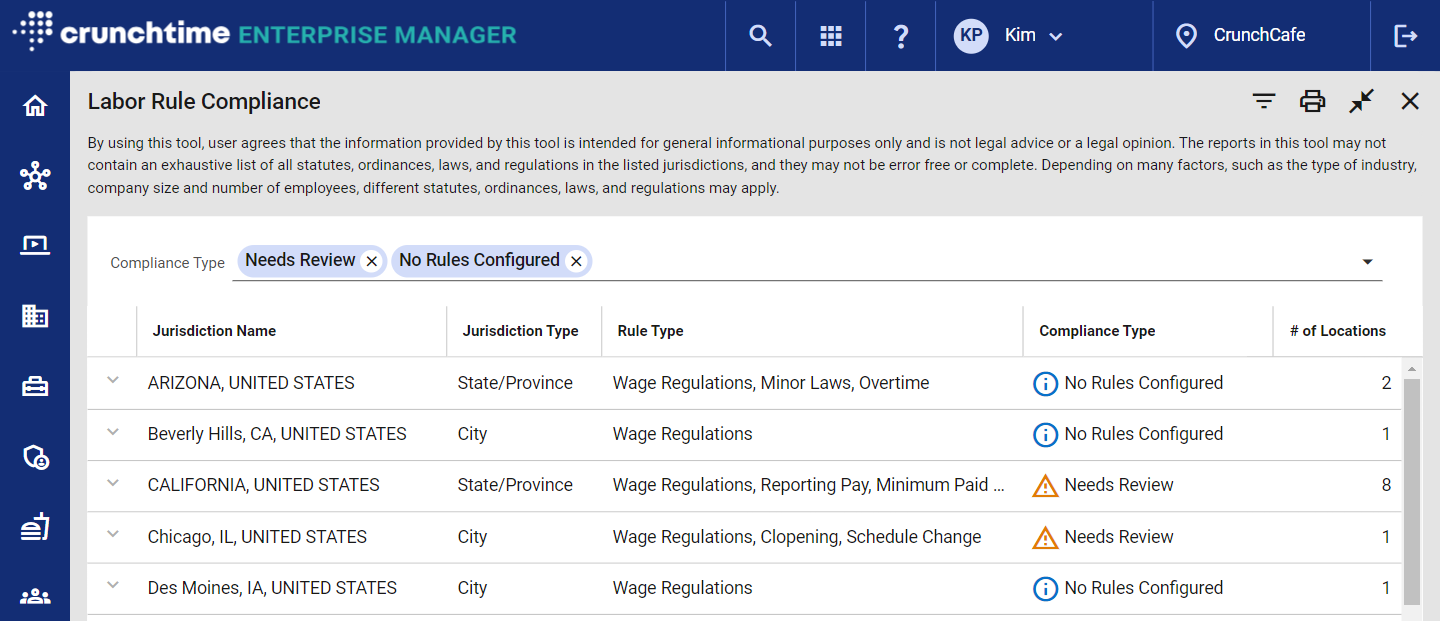This screenshot has width=1440, height=621.
Task: Open the Compliance Type dropdown arrow
Action: [x=1367, y=262]
